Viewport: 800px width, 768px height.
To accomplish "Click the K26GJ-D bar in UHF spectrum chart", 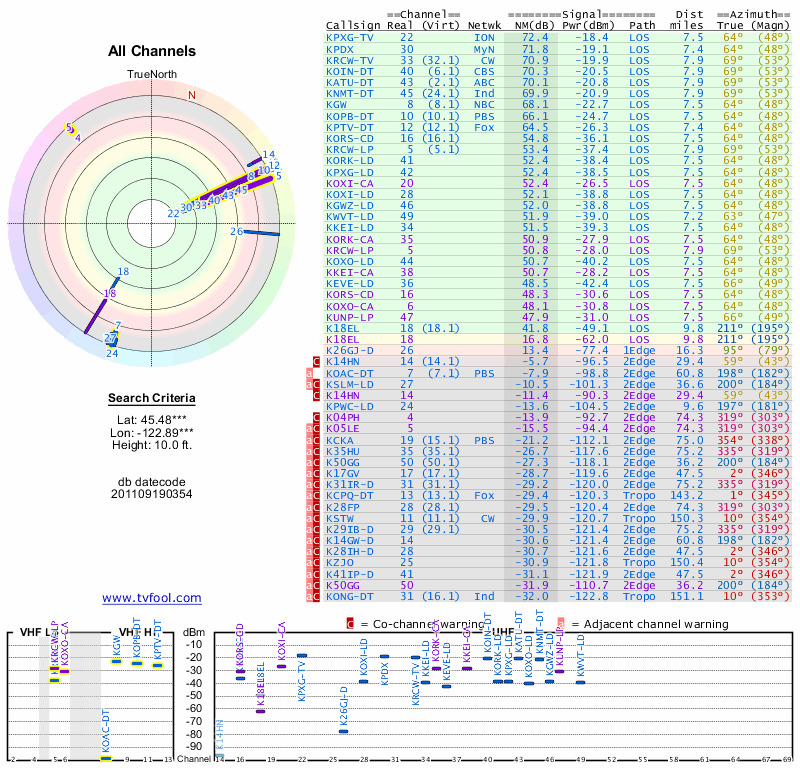I will pyautogui.click(x=343, y=731).
